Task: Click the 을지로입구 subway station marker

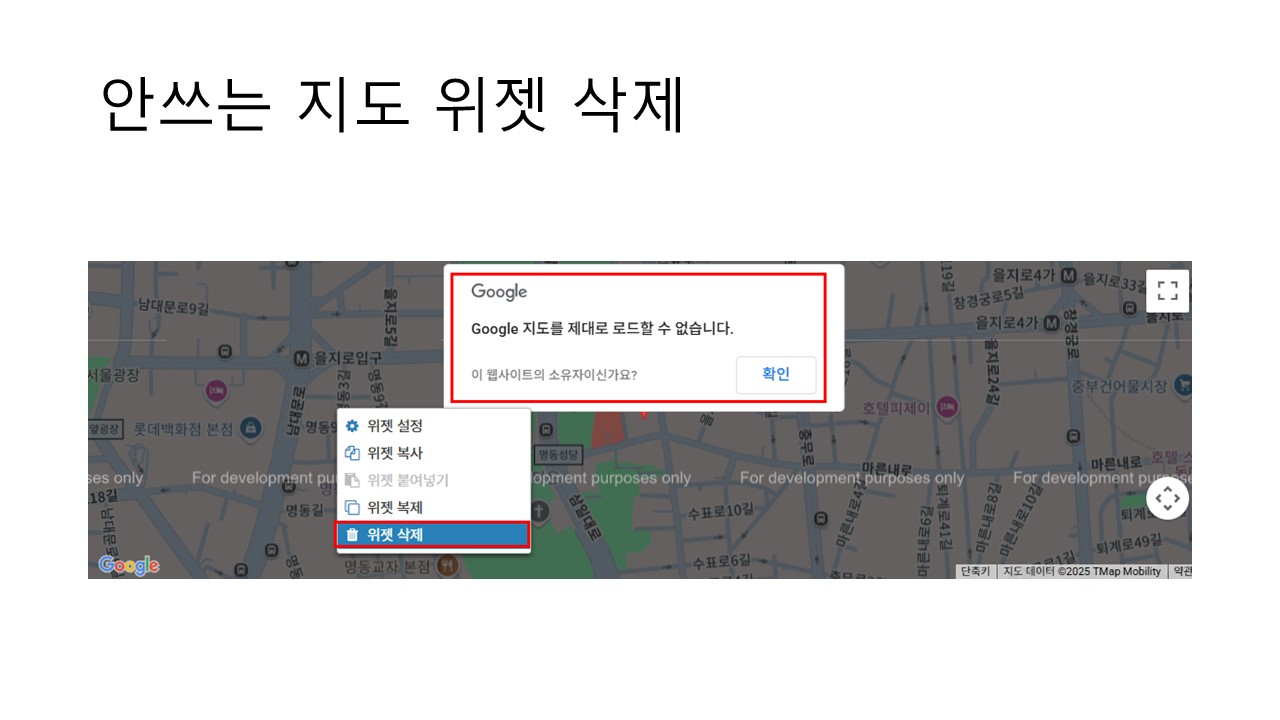Action: coord(301,357)
